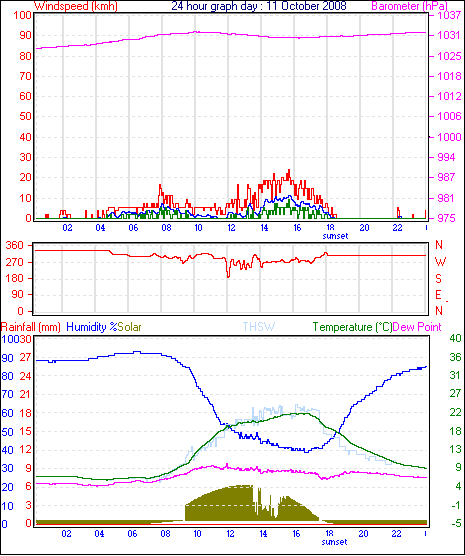465x556 pixels.
Task: Click the '270' wind direction scale value
Action: (x=15, y=262)
